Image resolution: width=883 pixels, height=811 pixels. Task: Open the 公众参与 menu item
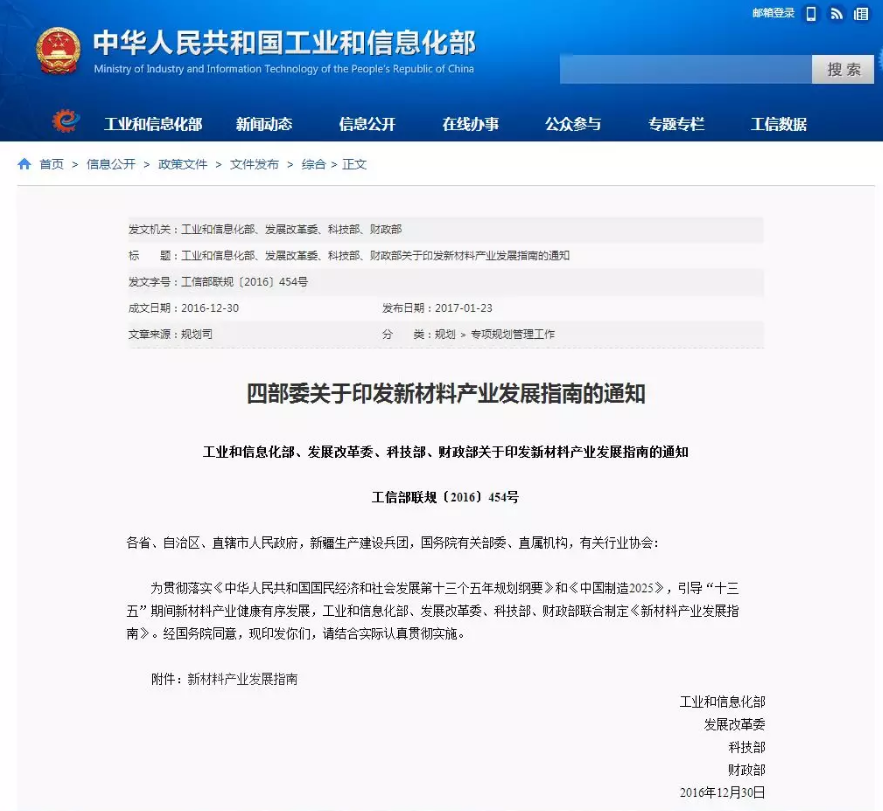pyautogui.click(x=573, y=124)
